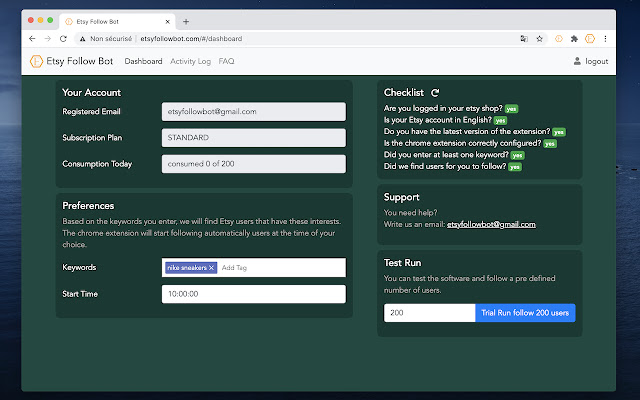Open the FAQ page
The height and width of the screenshot is (400, 640).
coord(226,61)
